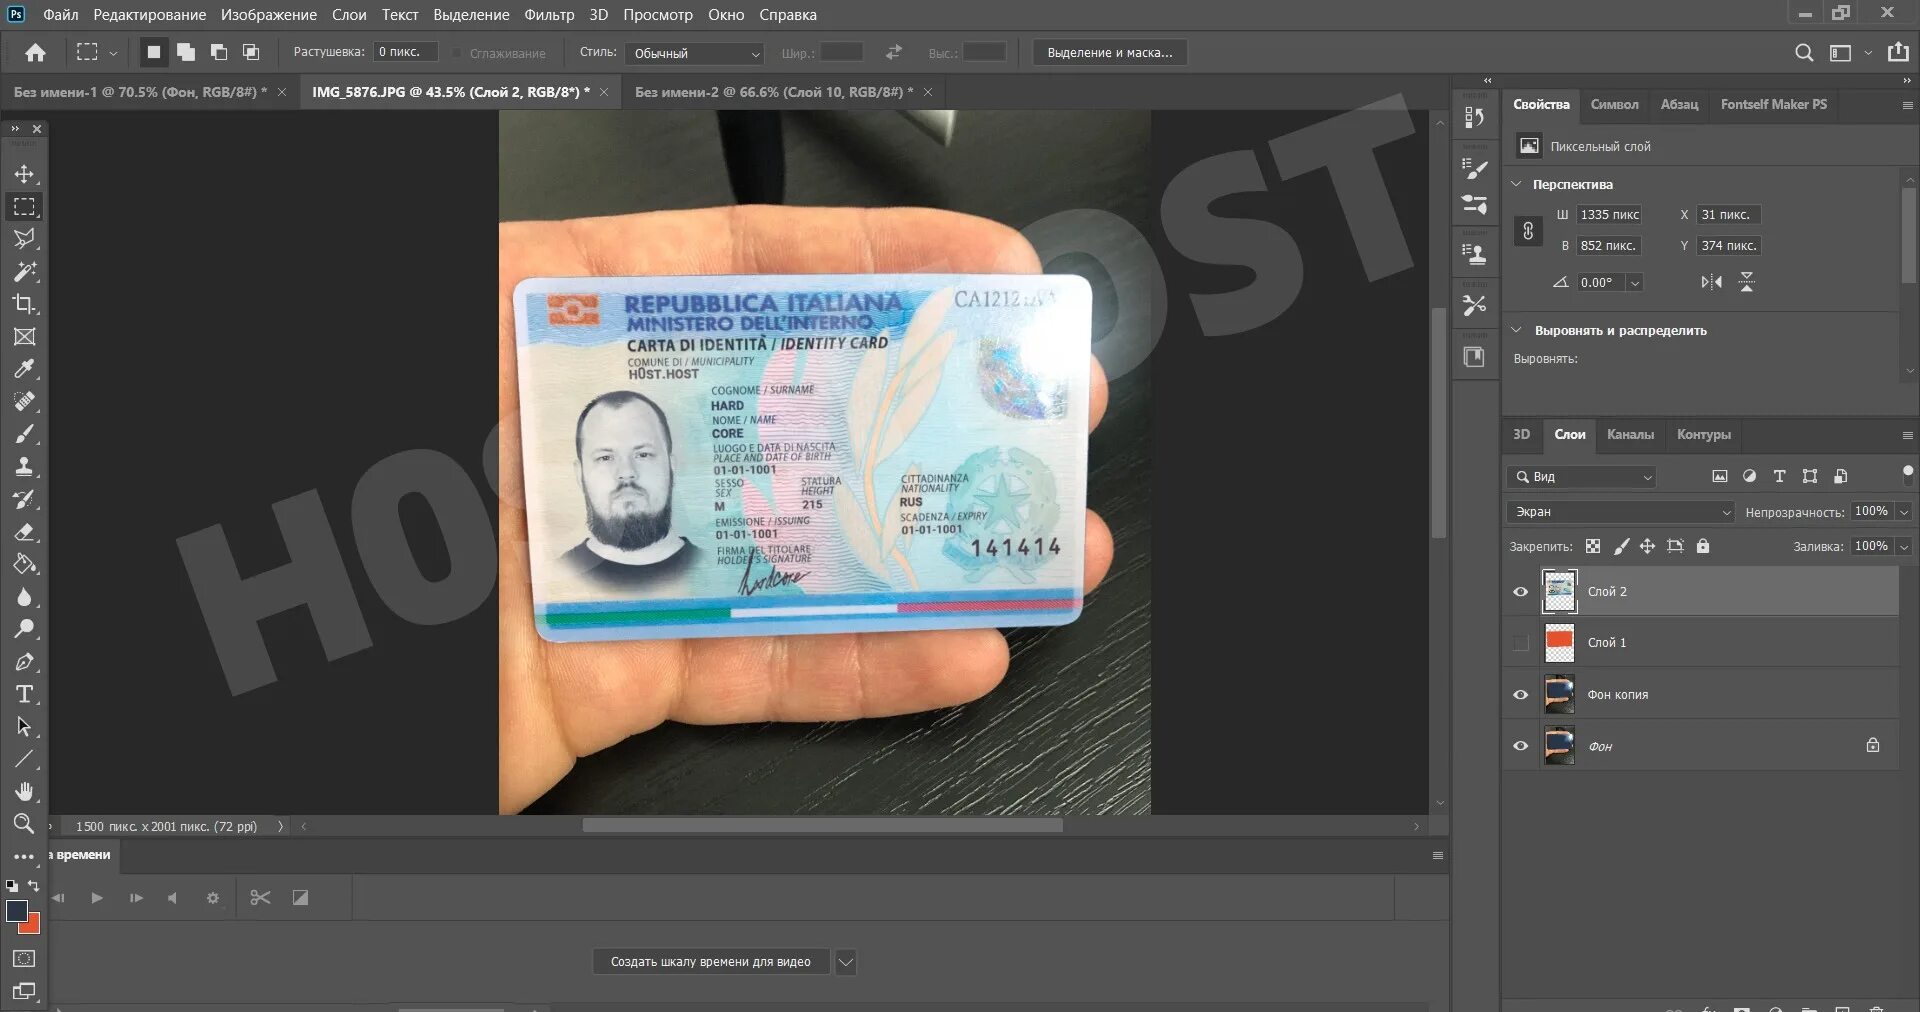Select the Type tool
This screenshot has height=1012, width=1920.
click(x=24, y=694)
